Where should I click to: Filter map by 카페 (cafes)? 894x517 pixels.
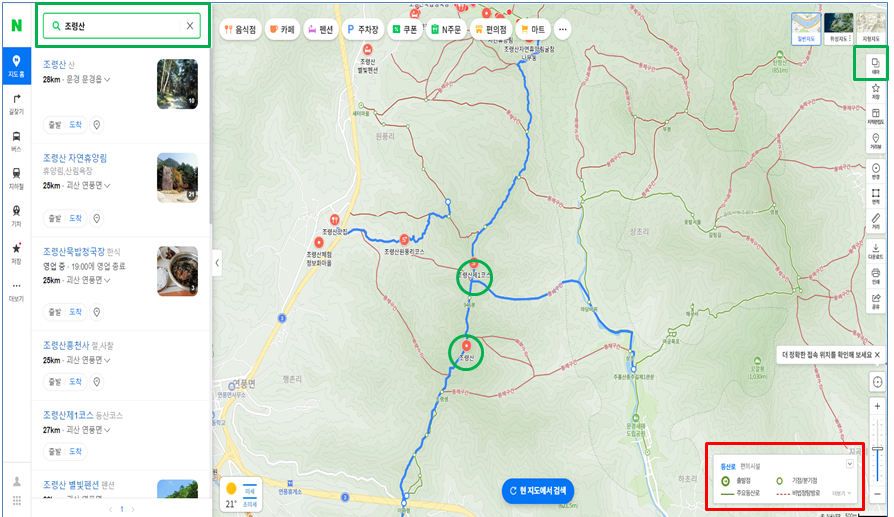click(x=282, y=29)
